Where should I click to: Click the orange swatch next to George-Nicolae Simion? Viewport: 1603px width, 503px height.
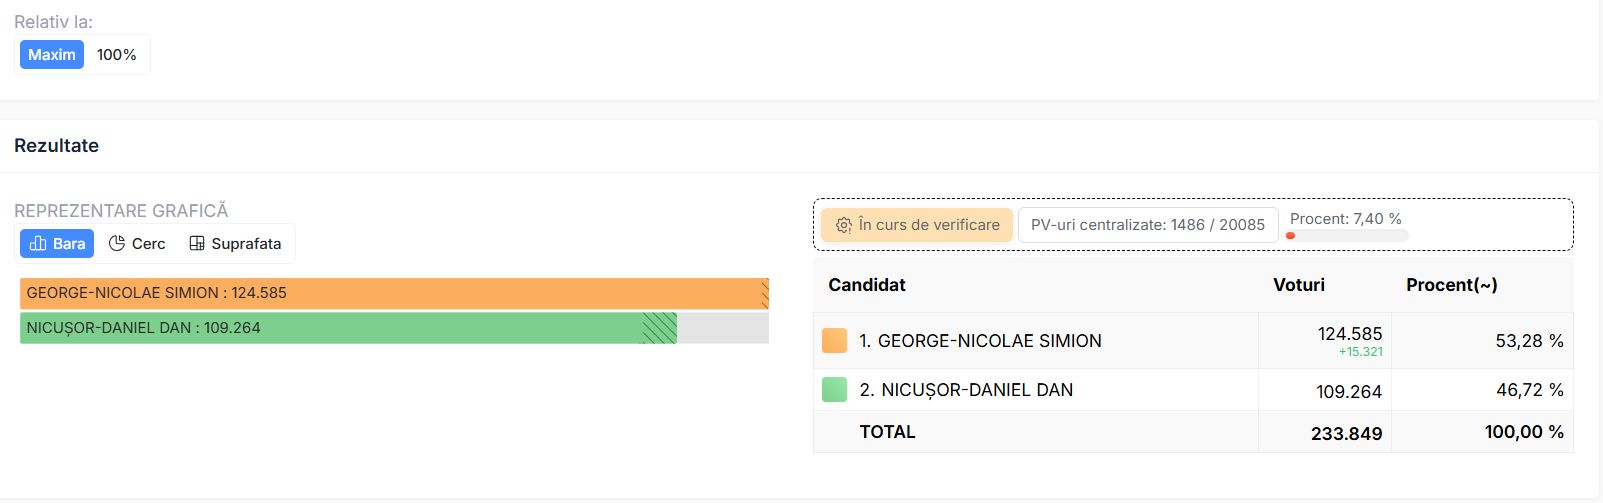(834, 340)
